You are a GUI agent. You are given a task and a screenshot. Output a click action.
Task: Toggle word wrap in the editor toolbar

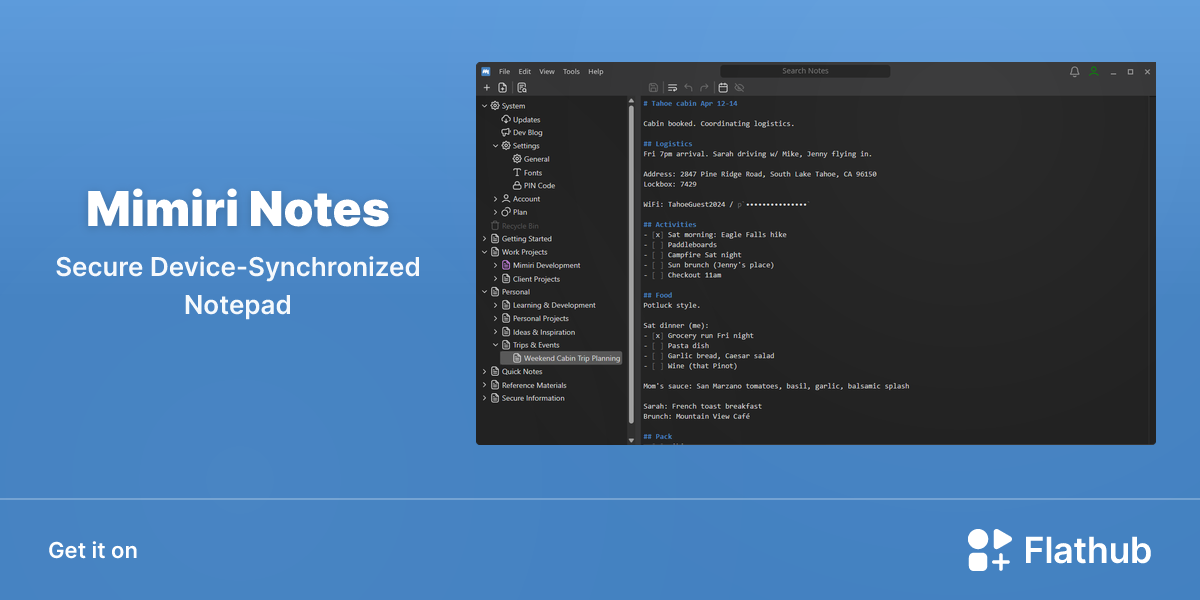[x=673, y=88]
